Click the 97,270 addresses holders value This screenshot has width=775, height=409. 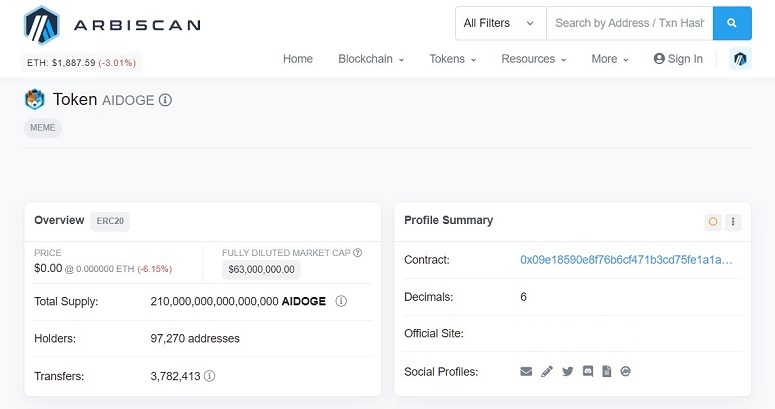pos(195,339)
